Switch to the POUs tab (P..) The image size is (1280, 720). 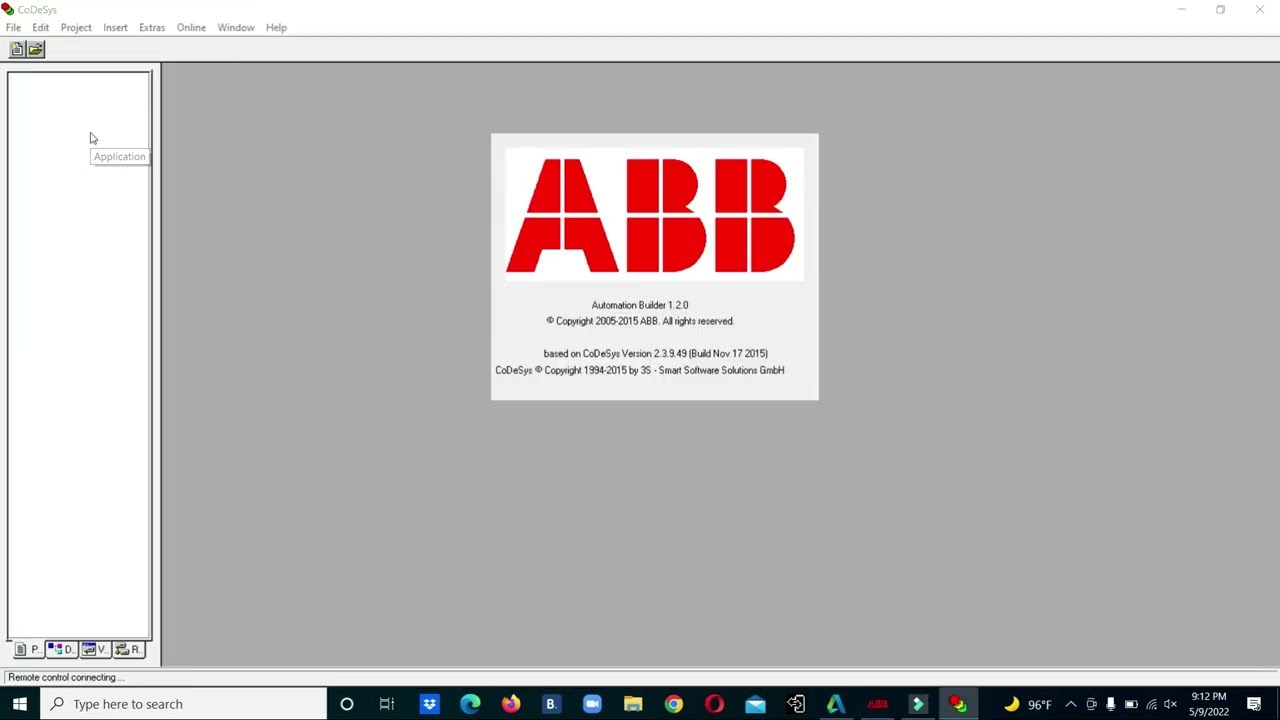pyautogui.click(x=27, y=650)
